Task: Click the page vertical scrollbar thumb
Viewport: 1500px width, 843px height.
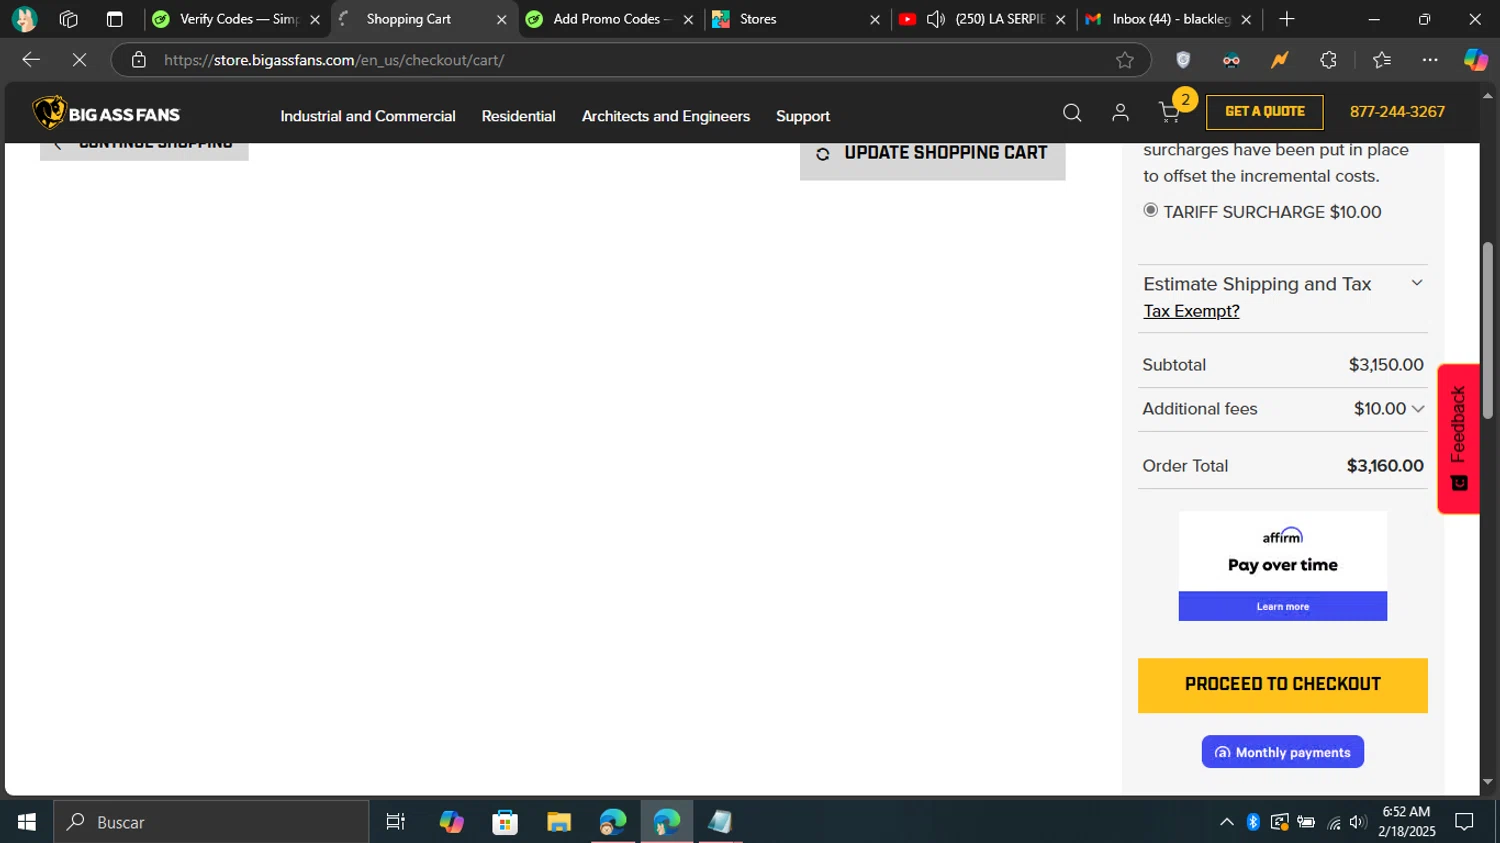Action: point(1488,330)
